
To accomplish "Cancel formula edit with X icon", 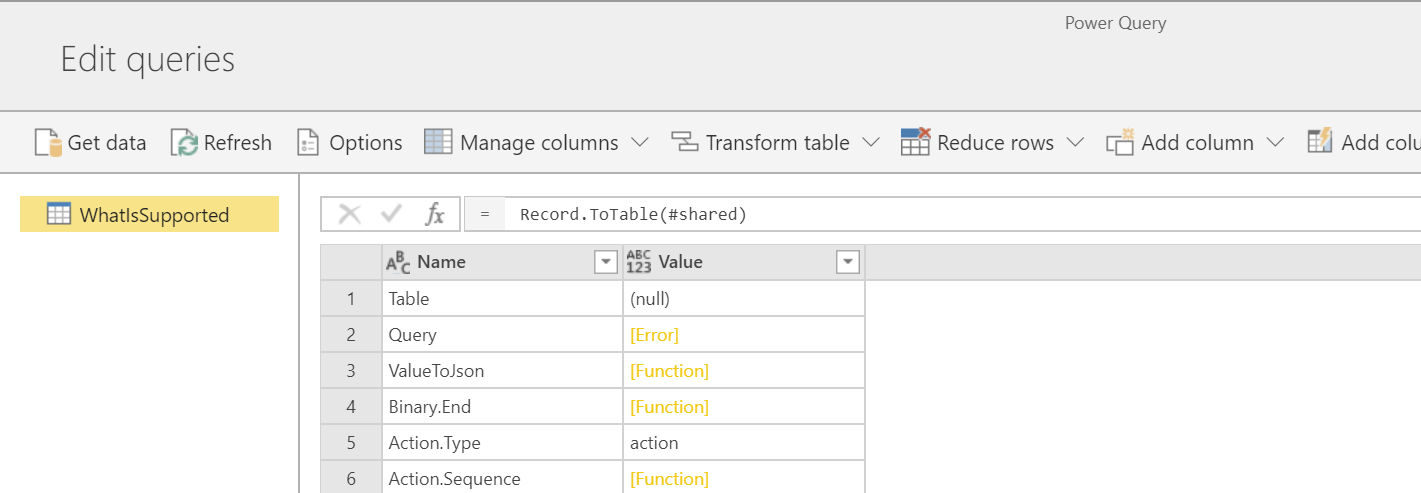I will 349,214.
